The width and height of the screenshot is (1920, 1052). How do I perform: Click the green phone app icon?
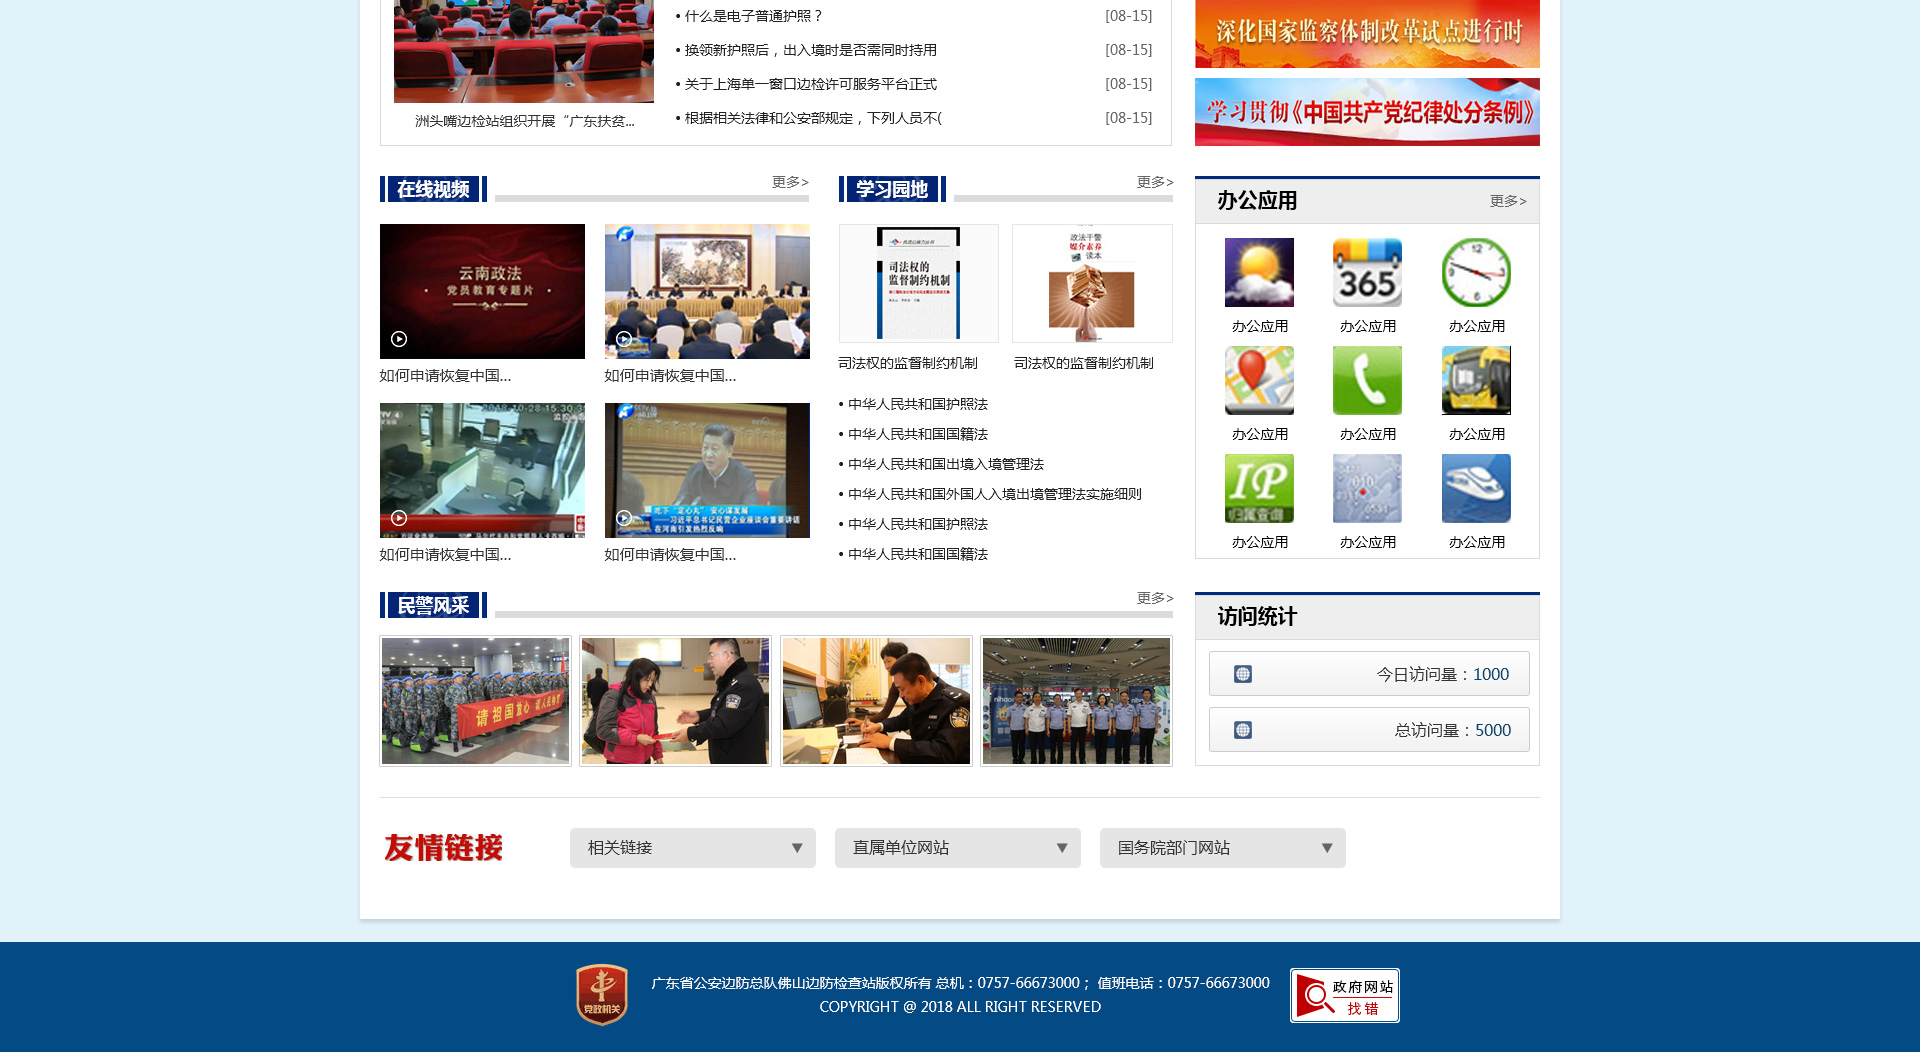coord(1367,381)
